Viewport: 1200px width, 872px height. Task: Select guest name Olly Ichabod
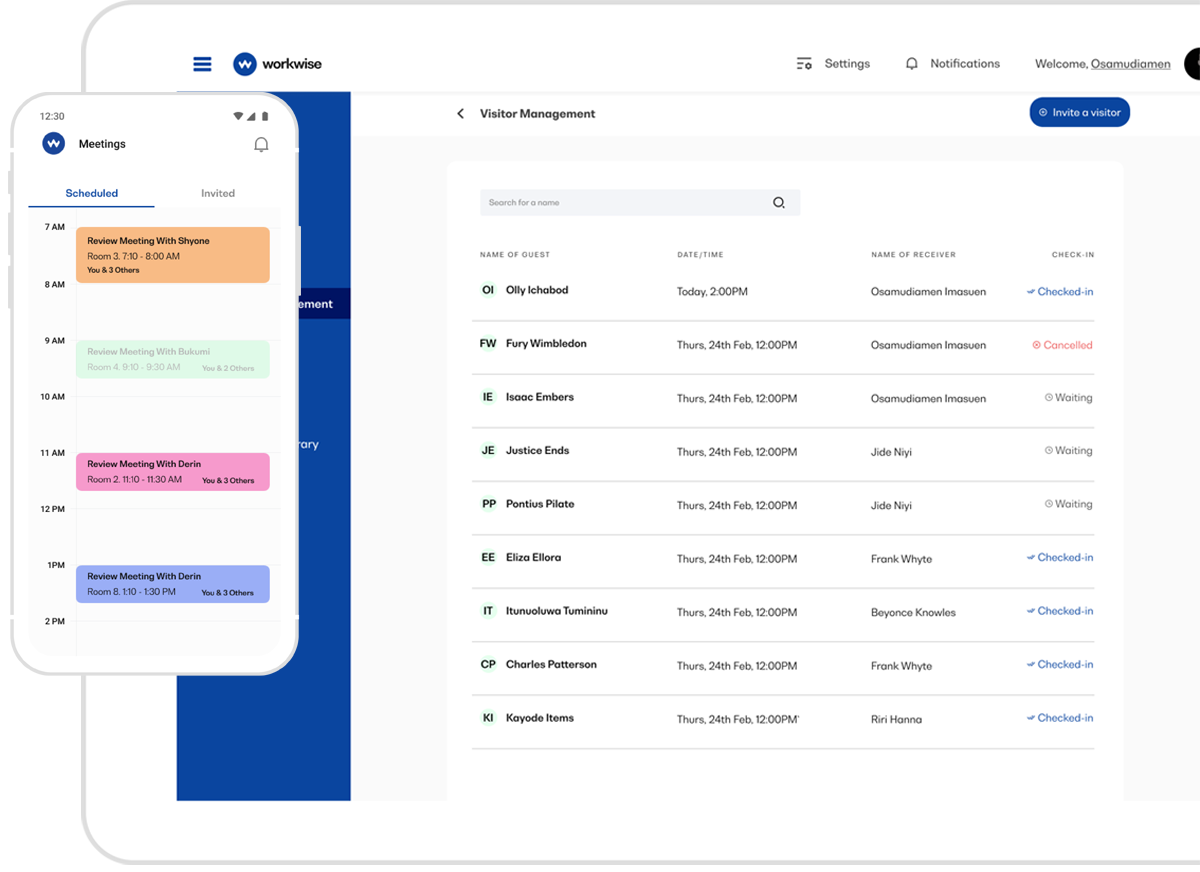[x=537, y=290]
